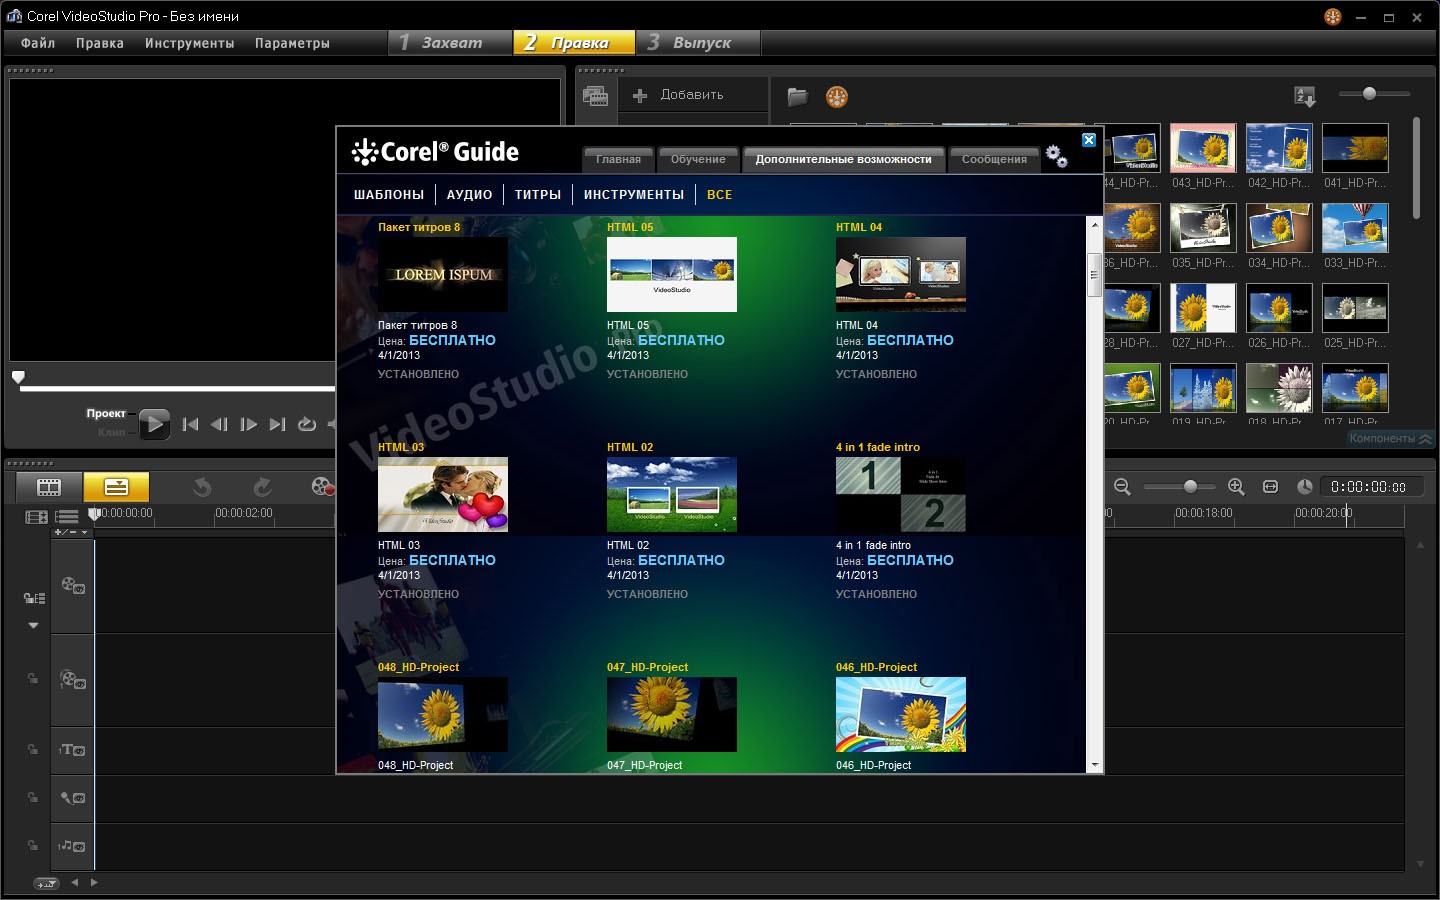The image size is (1440, 900).
Task: Open the Файл menu
Action: (35, 43)
